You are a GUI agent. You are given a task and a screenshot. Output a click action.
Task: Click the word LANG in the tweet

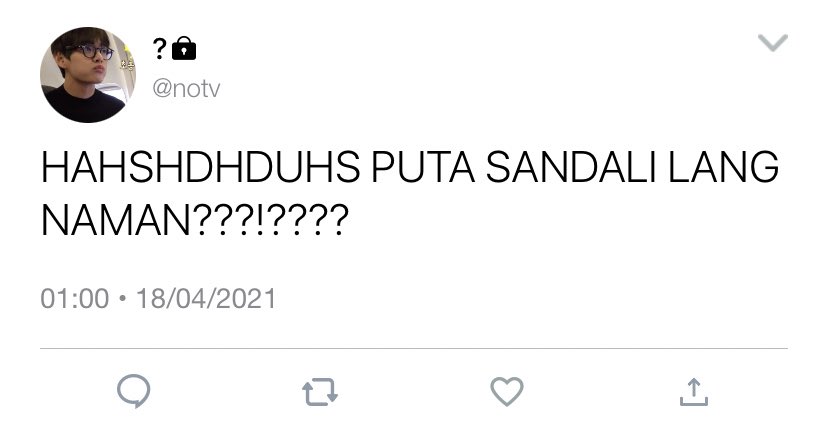tap(724, 167)
